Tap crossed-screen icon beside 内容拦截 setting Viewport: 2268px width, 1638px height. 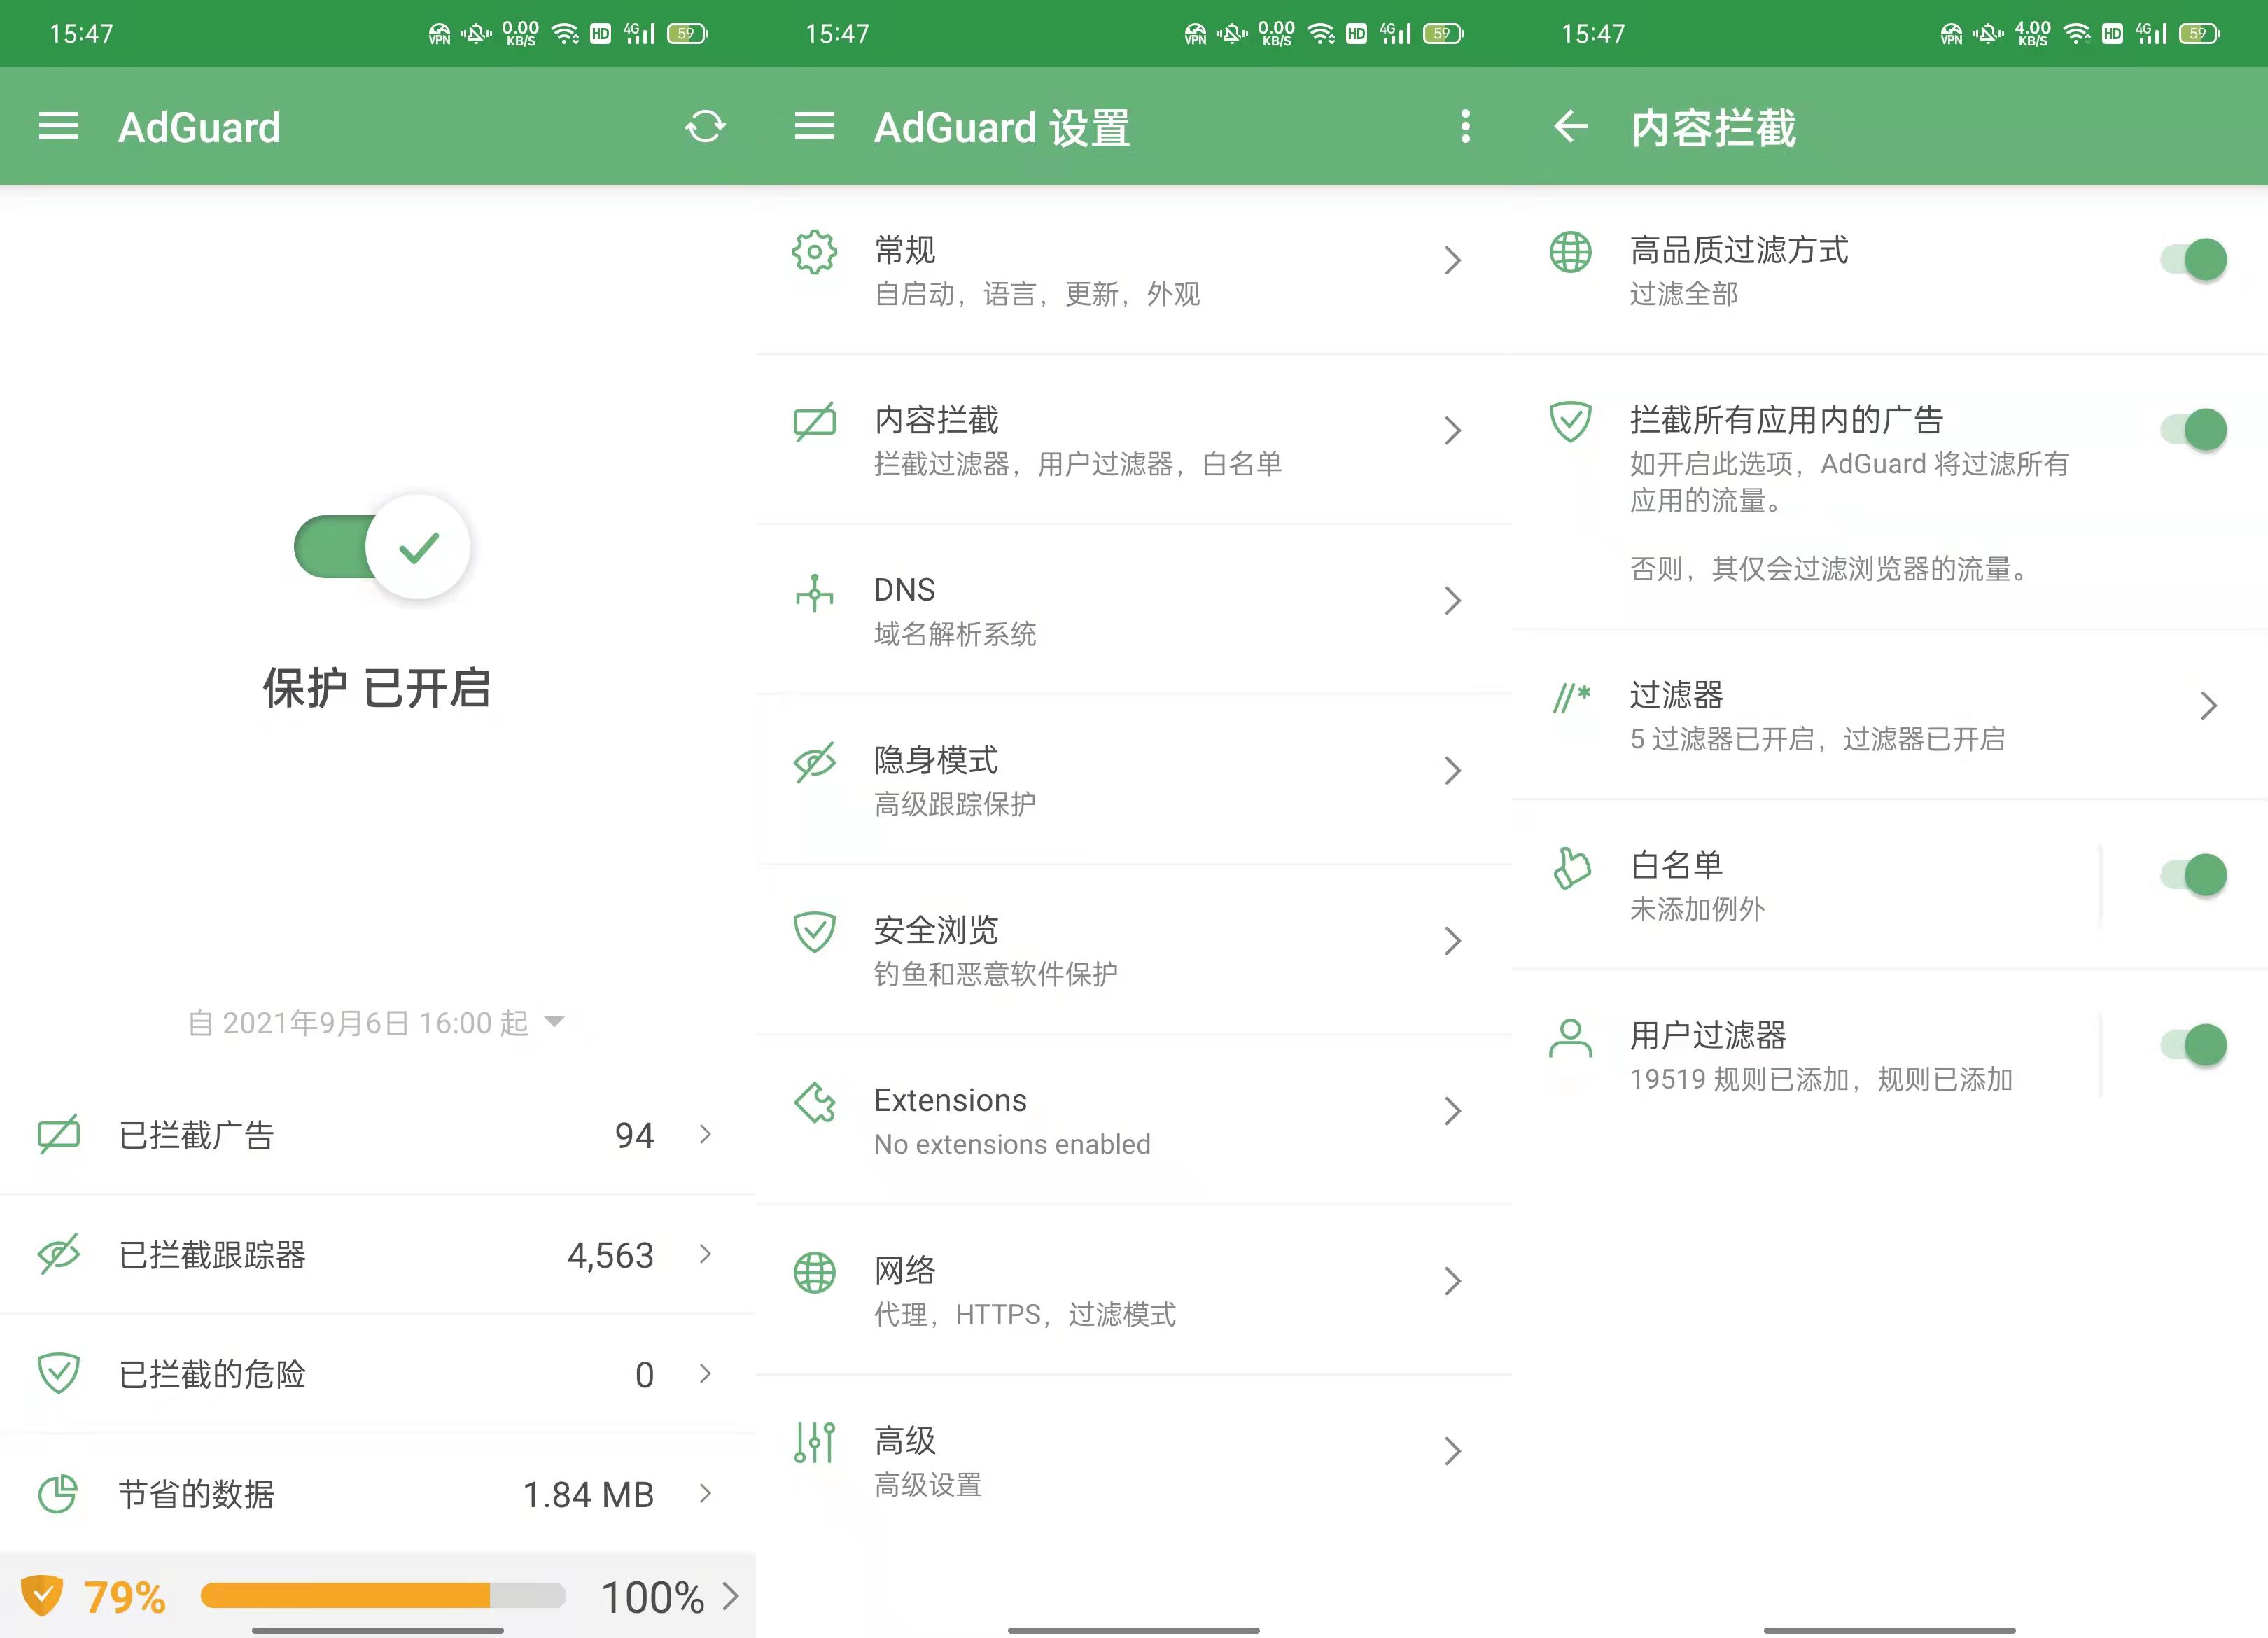(814, 422)
